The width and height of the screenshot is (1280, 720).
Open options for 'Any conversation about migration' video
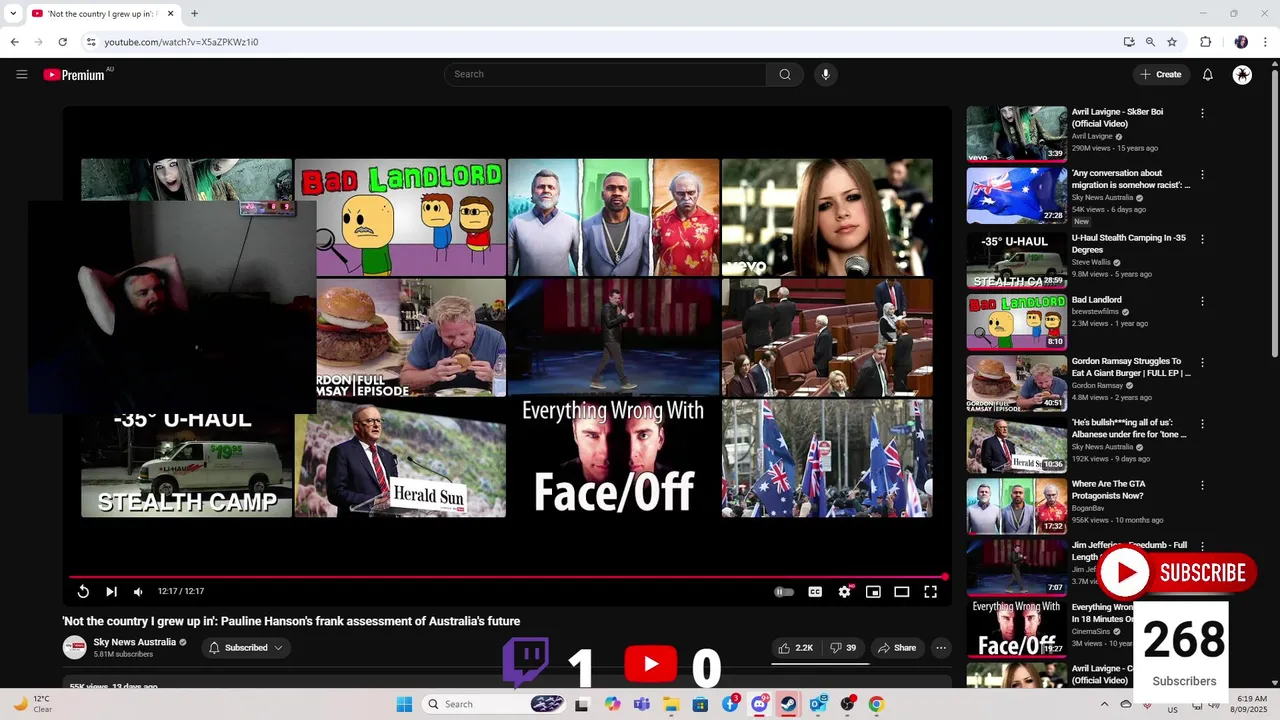point(1202,174)
